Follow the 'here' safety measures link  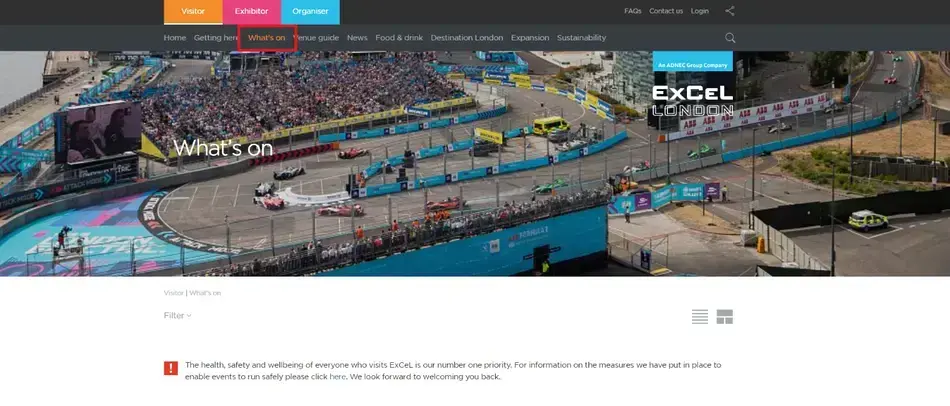(337, 376)
